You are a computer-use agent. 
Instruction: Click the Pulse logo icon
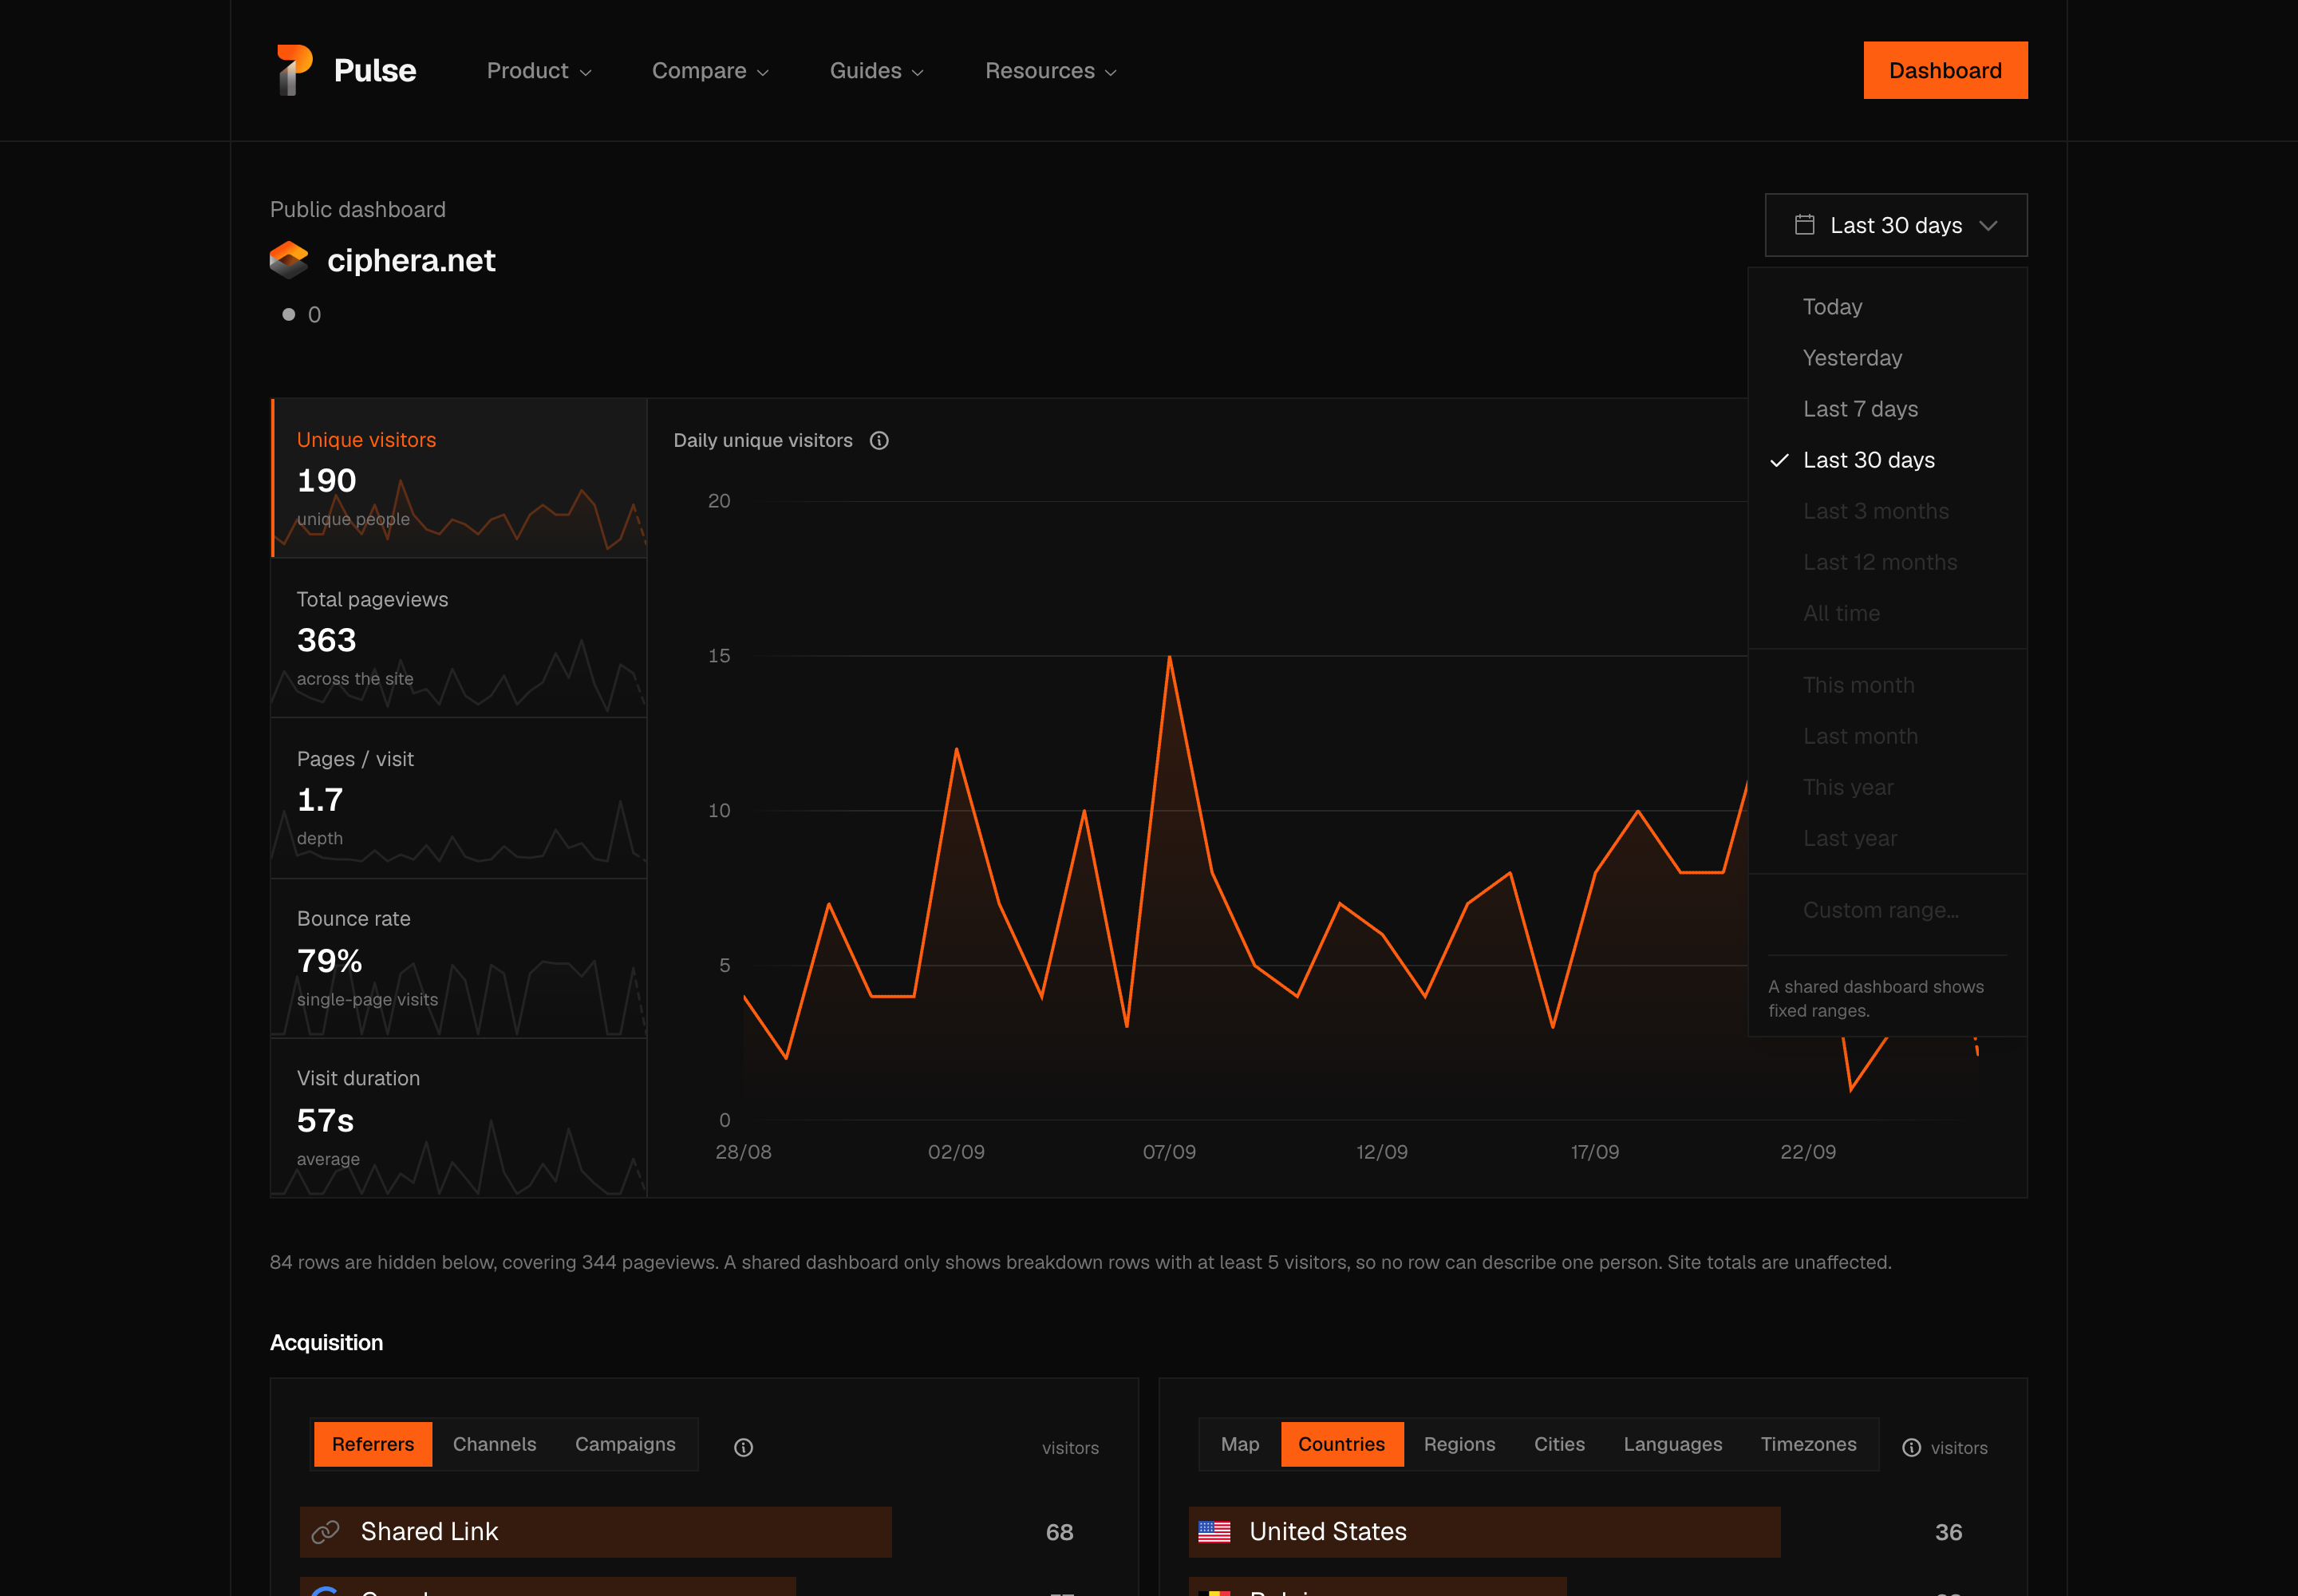pyautogui.click(x=294, y=70)
